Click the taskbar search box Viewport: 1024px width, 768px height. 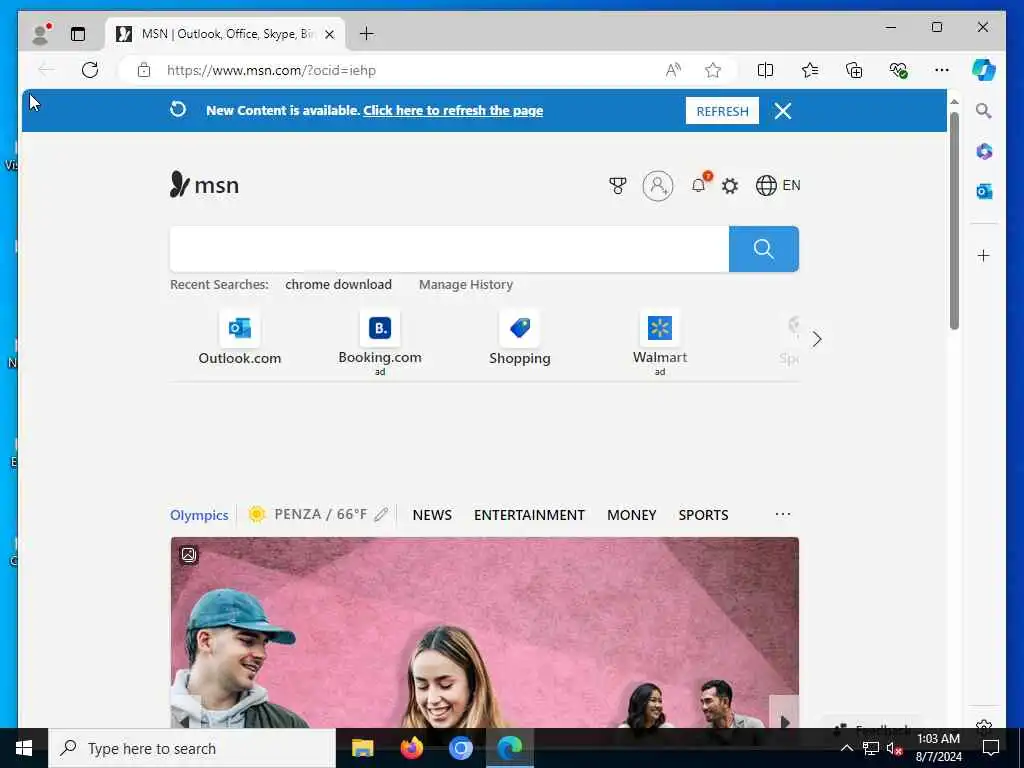[x=192, y=748]
